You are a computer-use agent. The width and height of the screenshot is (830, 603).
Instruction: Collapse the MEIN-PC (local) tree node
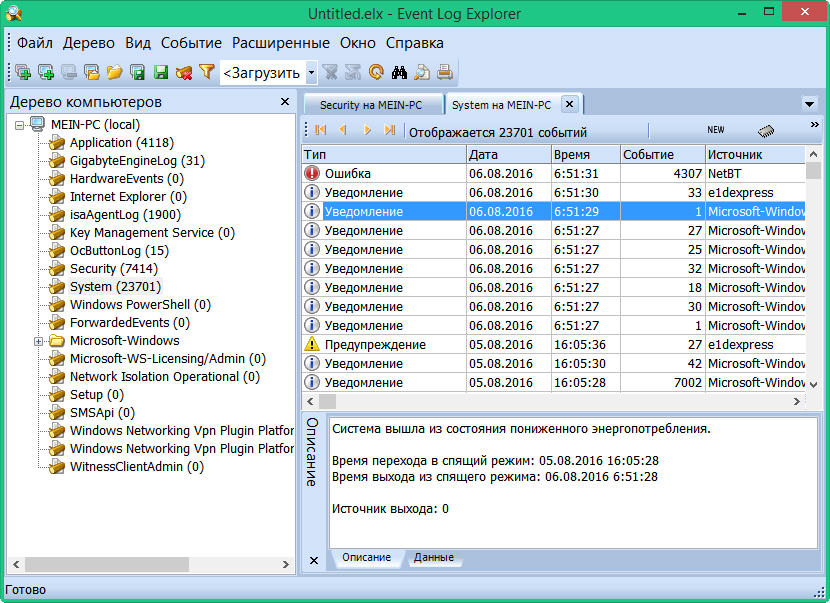(21, 125)
